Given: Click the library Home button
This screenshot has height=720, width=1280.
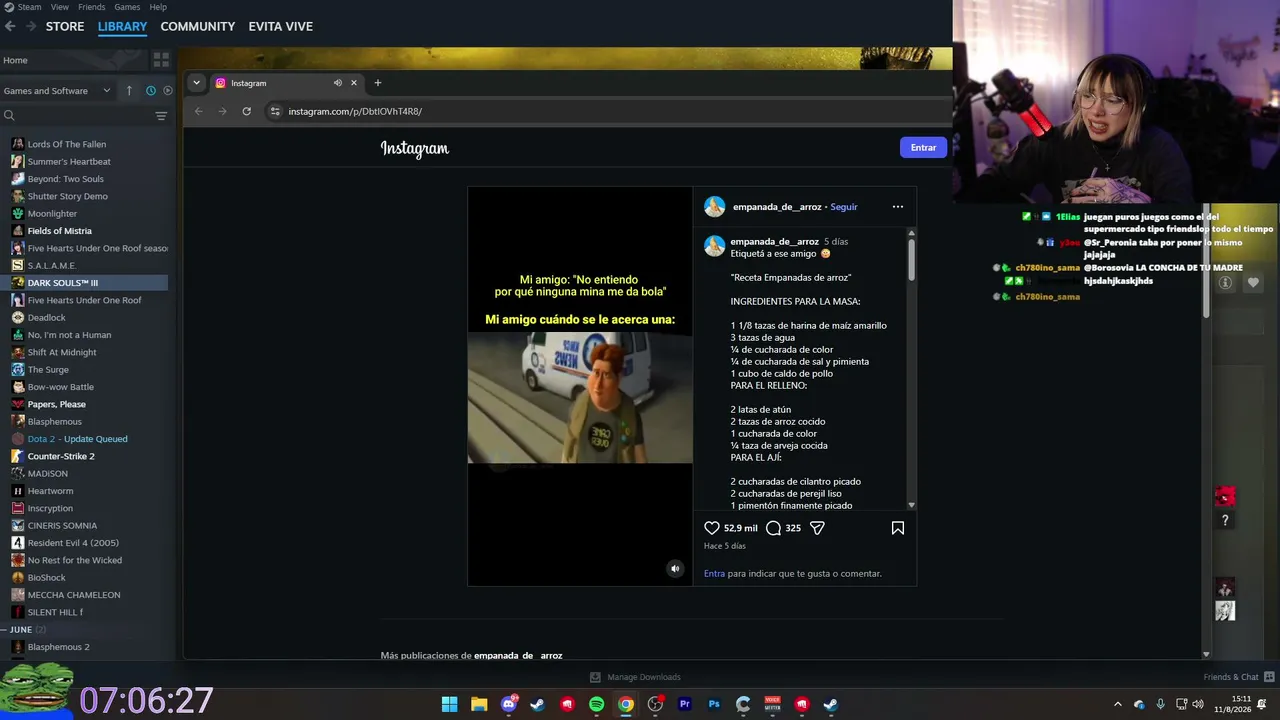Looking at the screenshot, I should pyautogui.click(x=75, y=60).
